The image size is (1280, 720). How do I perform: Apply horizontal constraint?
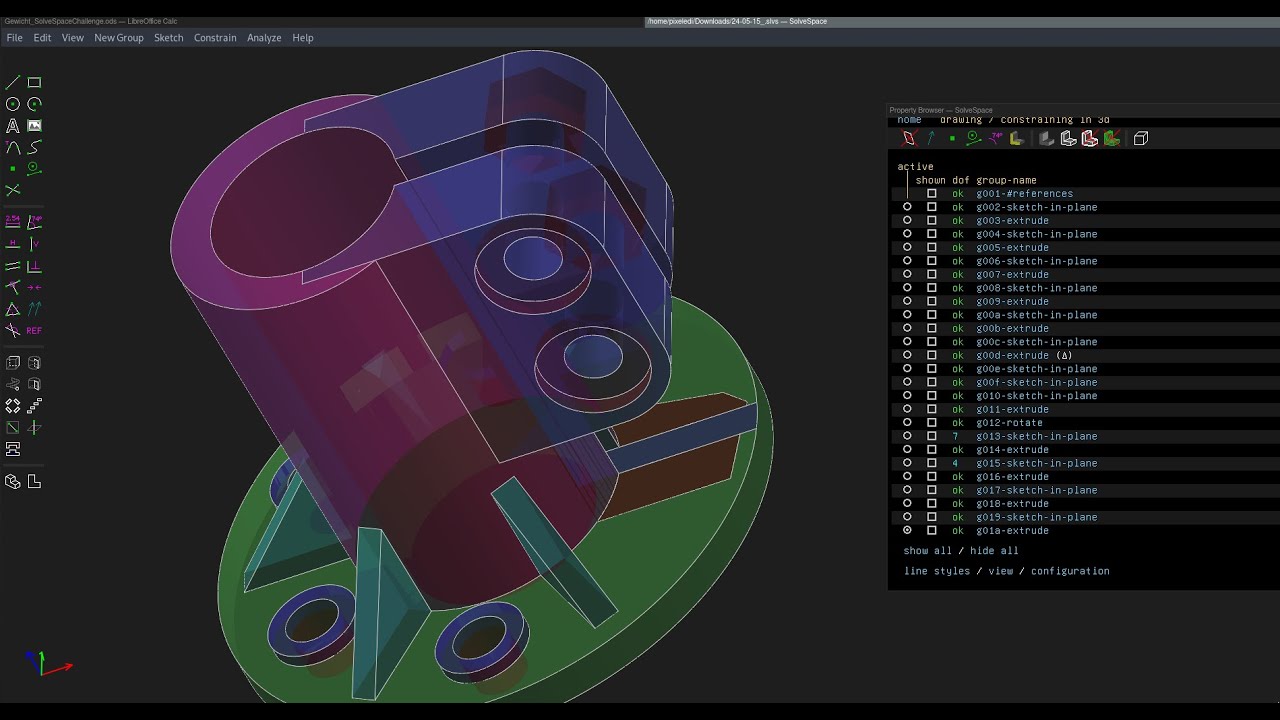[13, 243]
